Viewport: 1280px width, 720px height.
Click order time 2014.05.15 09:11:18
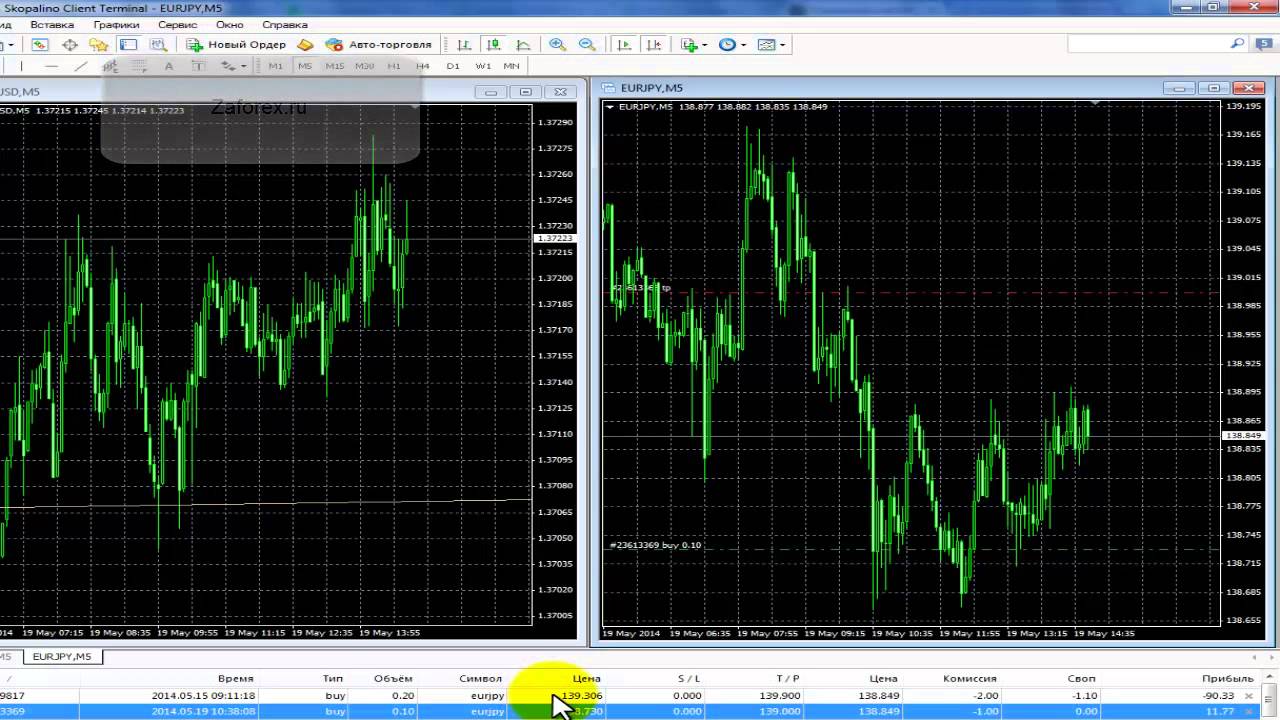pos(204,695)
